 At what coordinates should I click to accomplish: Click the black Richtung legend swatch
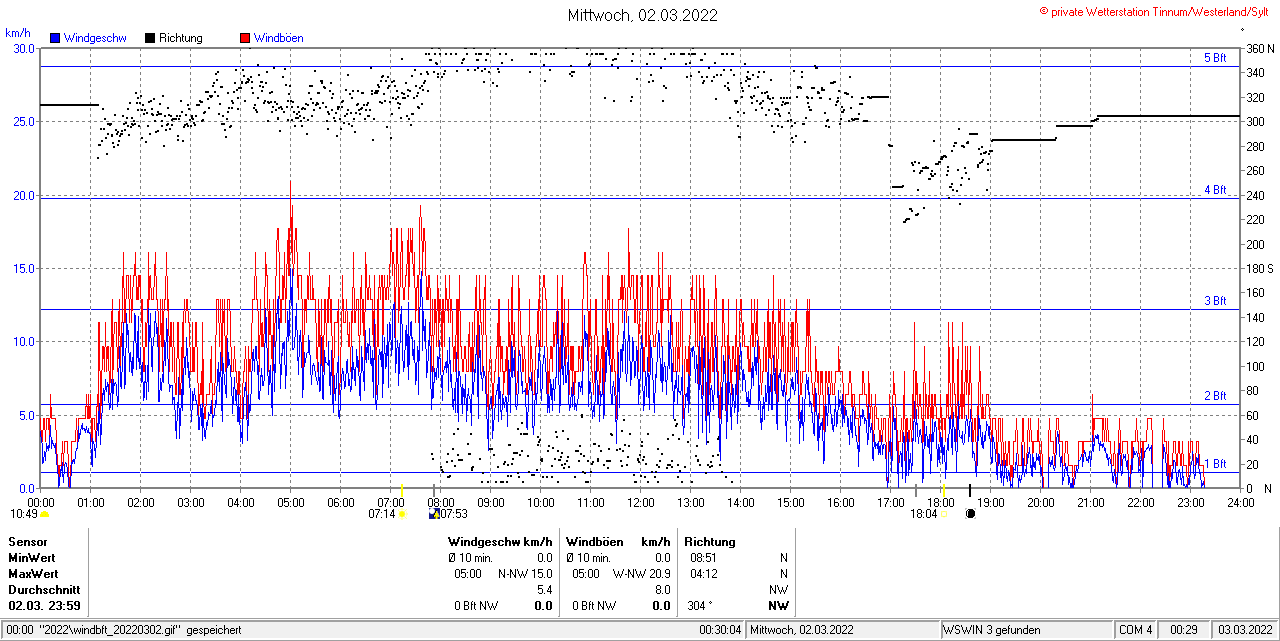tap(150, 38)
